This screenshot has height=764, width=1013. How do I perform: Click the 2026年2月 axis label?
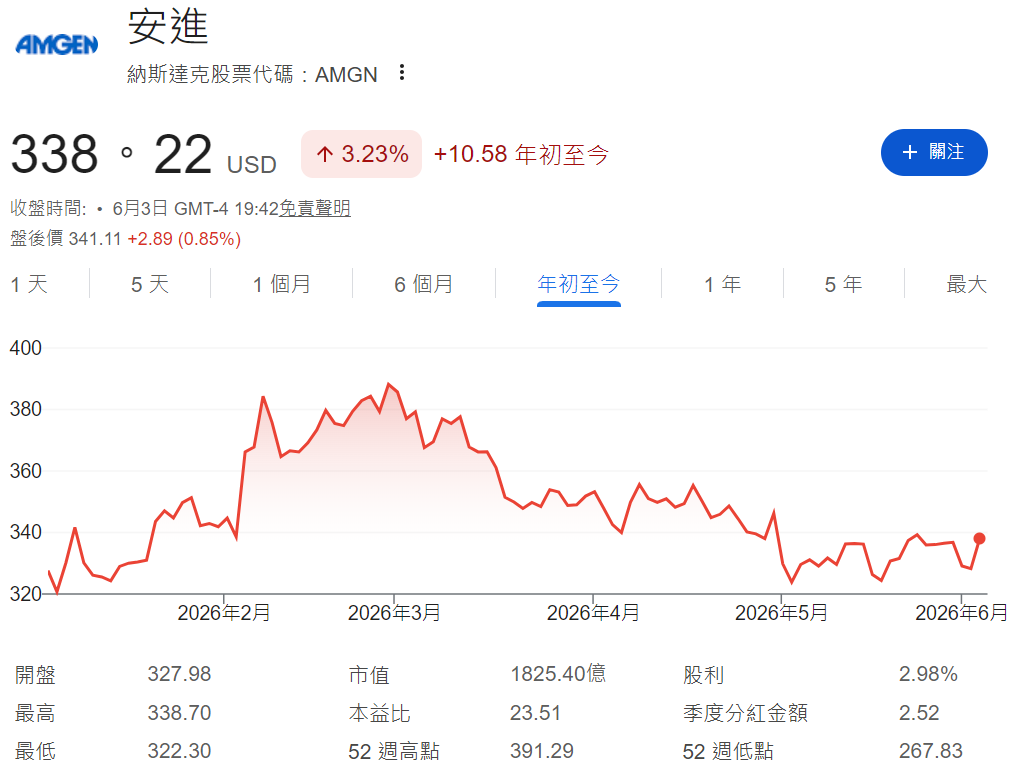tap(224, 613)
